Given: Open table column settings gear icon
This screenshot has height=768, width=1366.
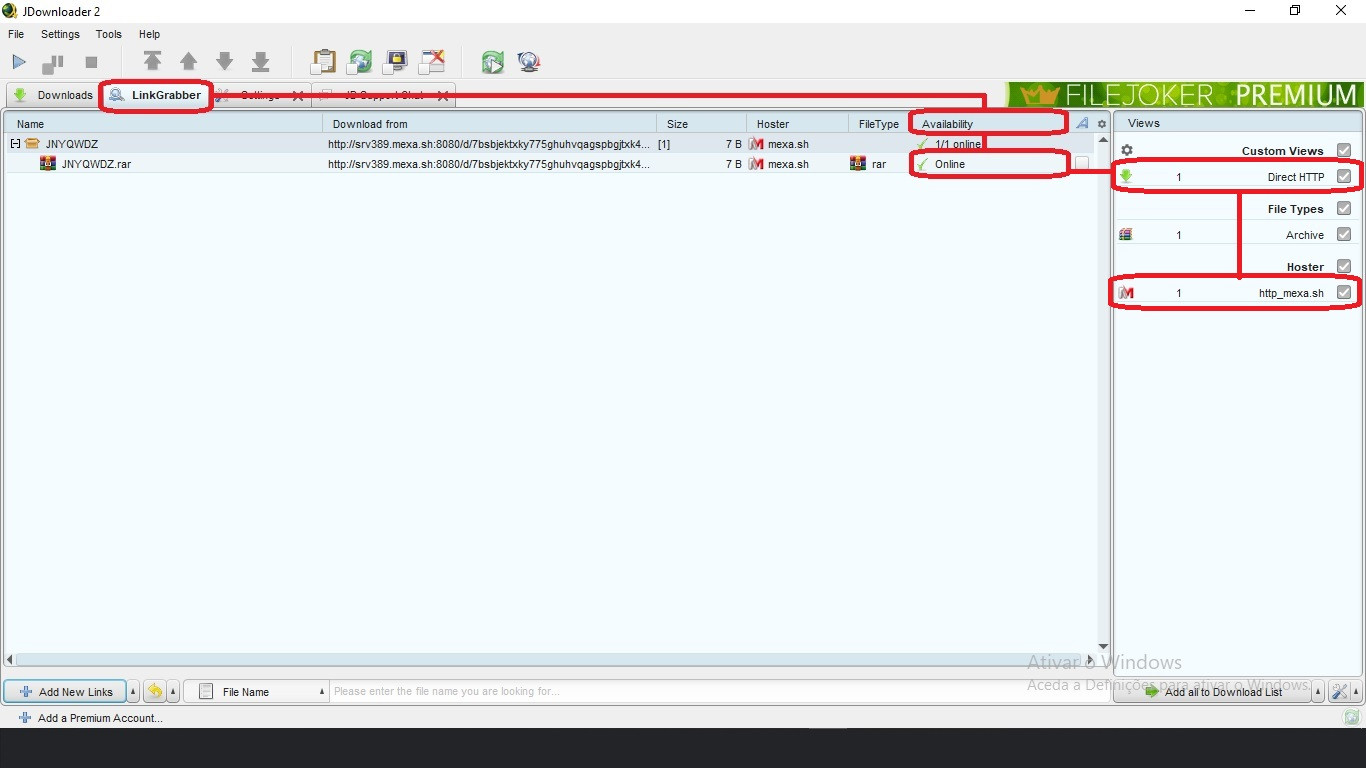Looking at the screenshot, I should click(x=1102, y=124).
